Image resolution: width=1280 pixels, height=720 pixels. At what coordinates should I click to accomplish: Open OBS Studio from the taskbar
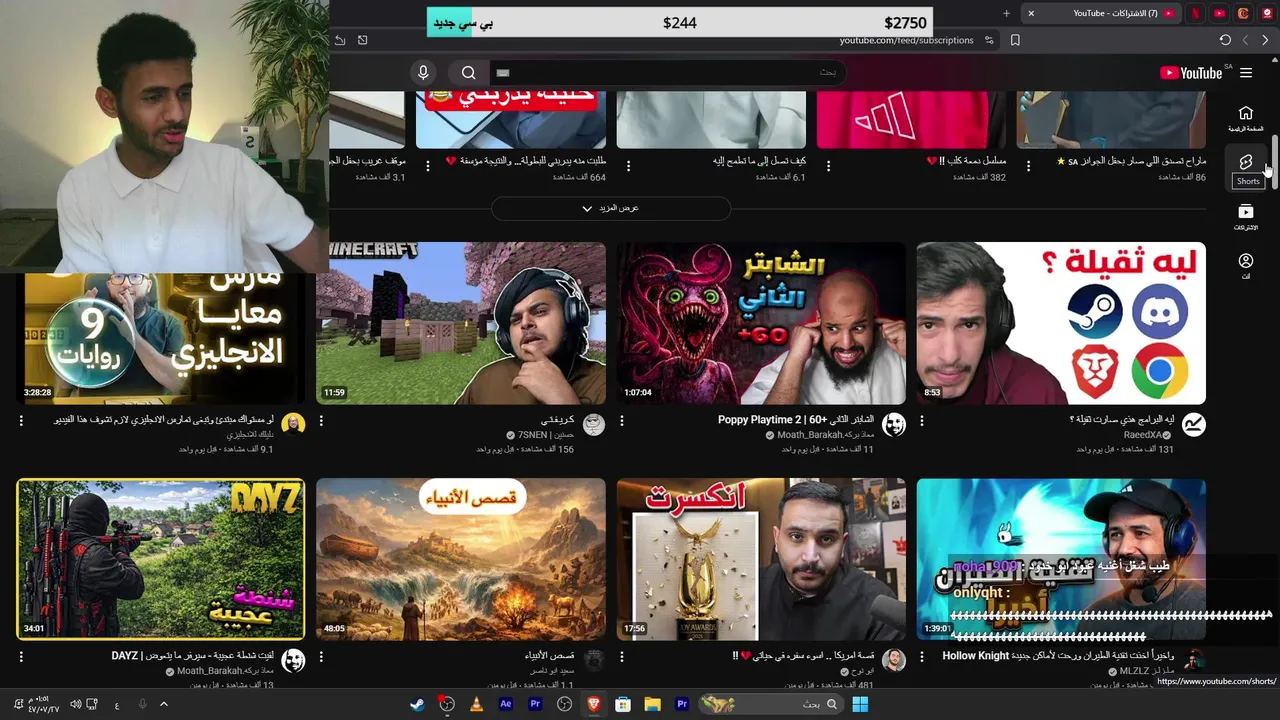[564, 704]
